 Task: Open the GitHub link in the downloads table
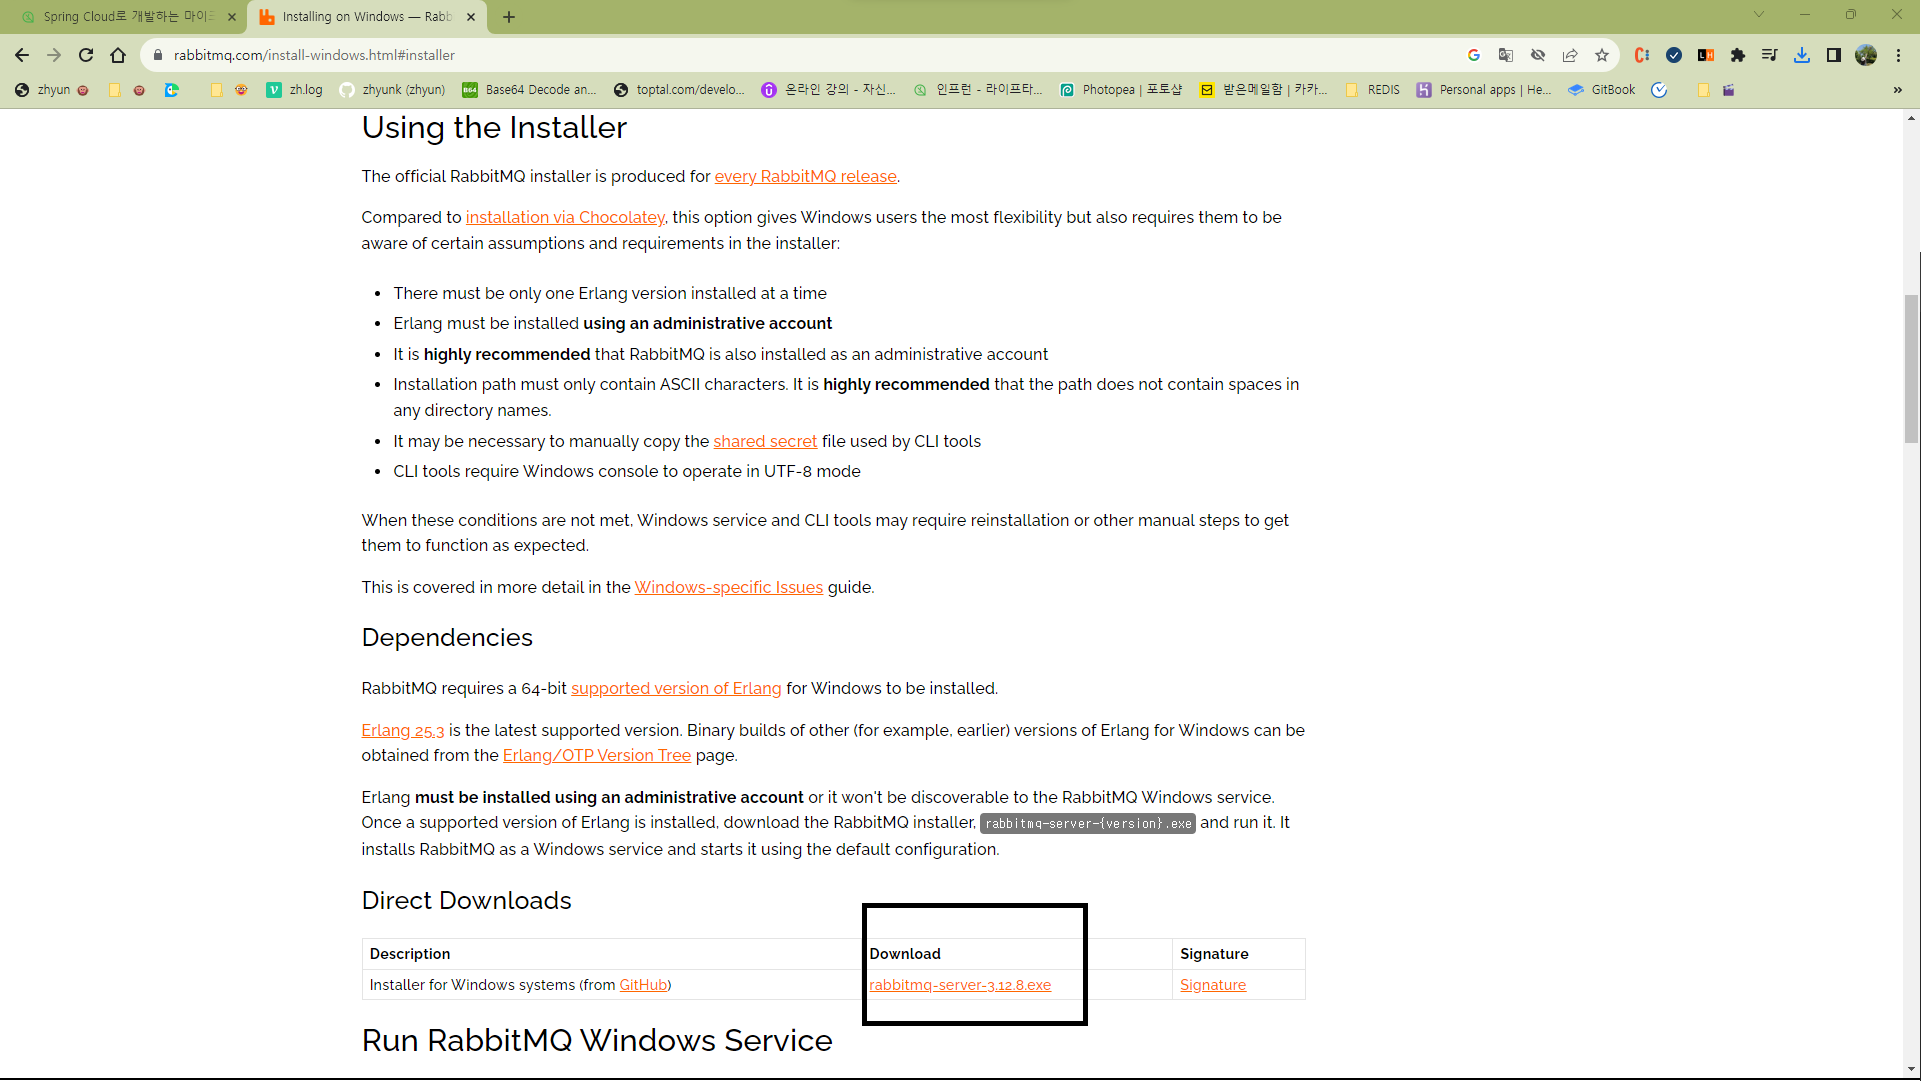643,985
